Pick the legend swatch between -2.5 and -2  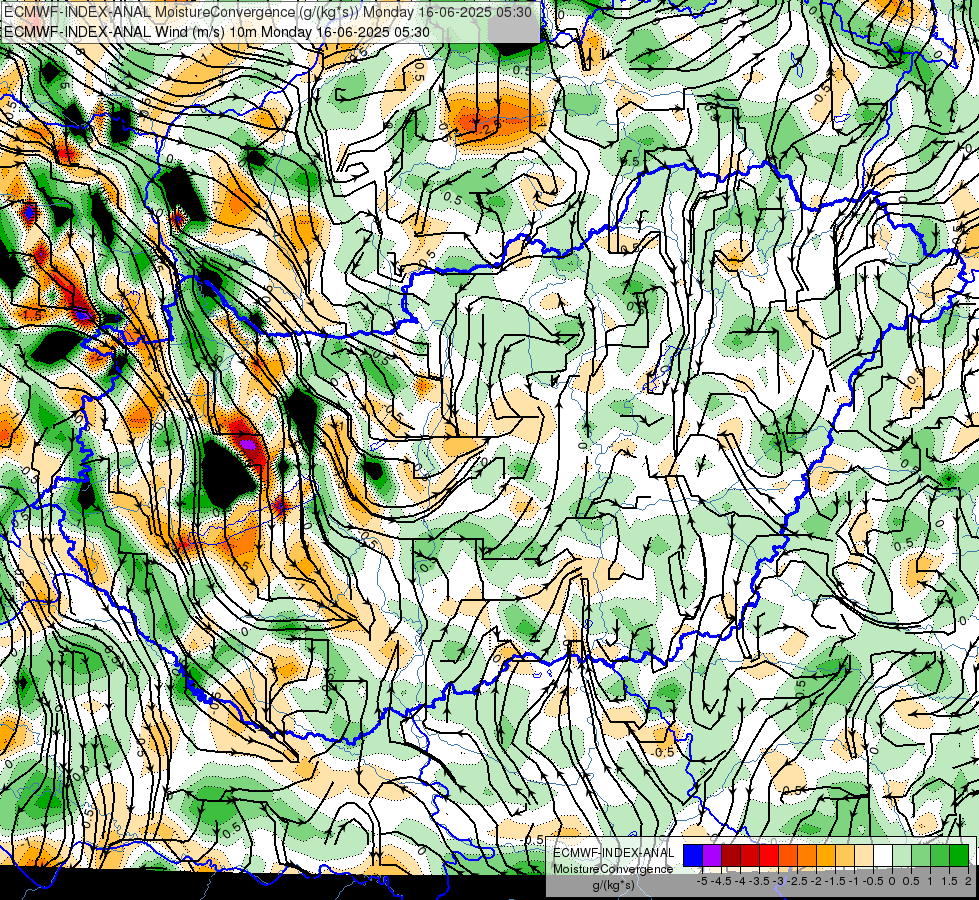pyautogui.click(x=807, y=855)
